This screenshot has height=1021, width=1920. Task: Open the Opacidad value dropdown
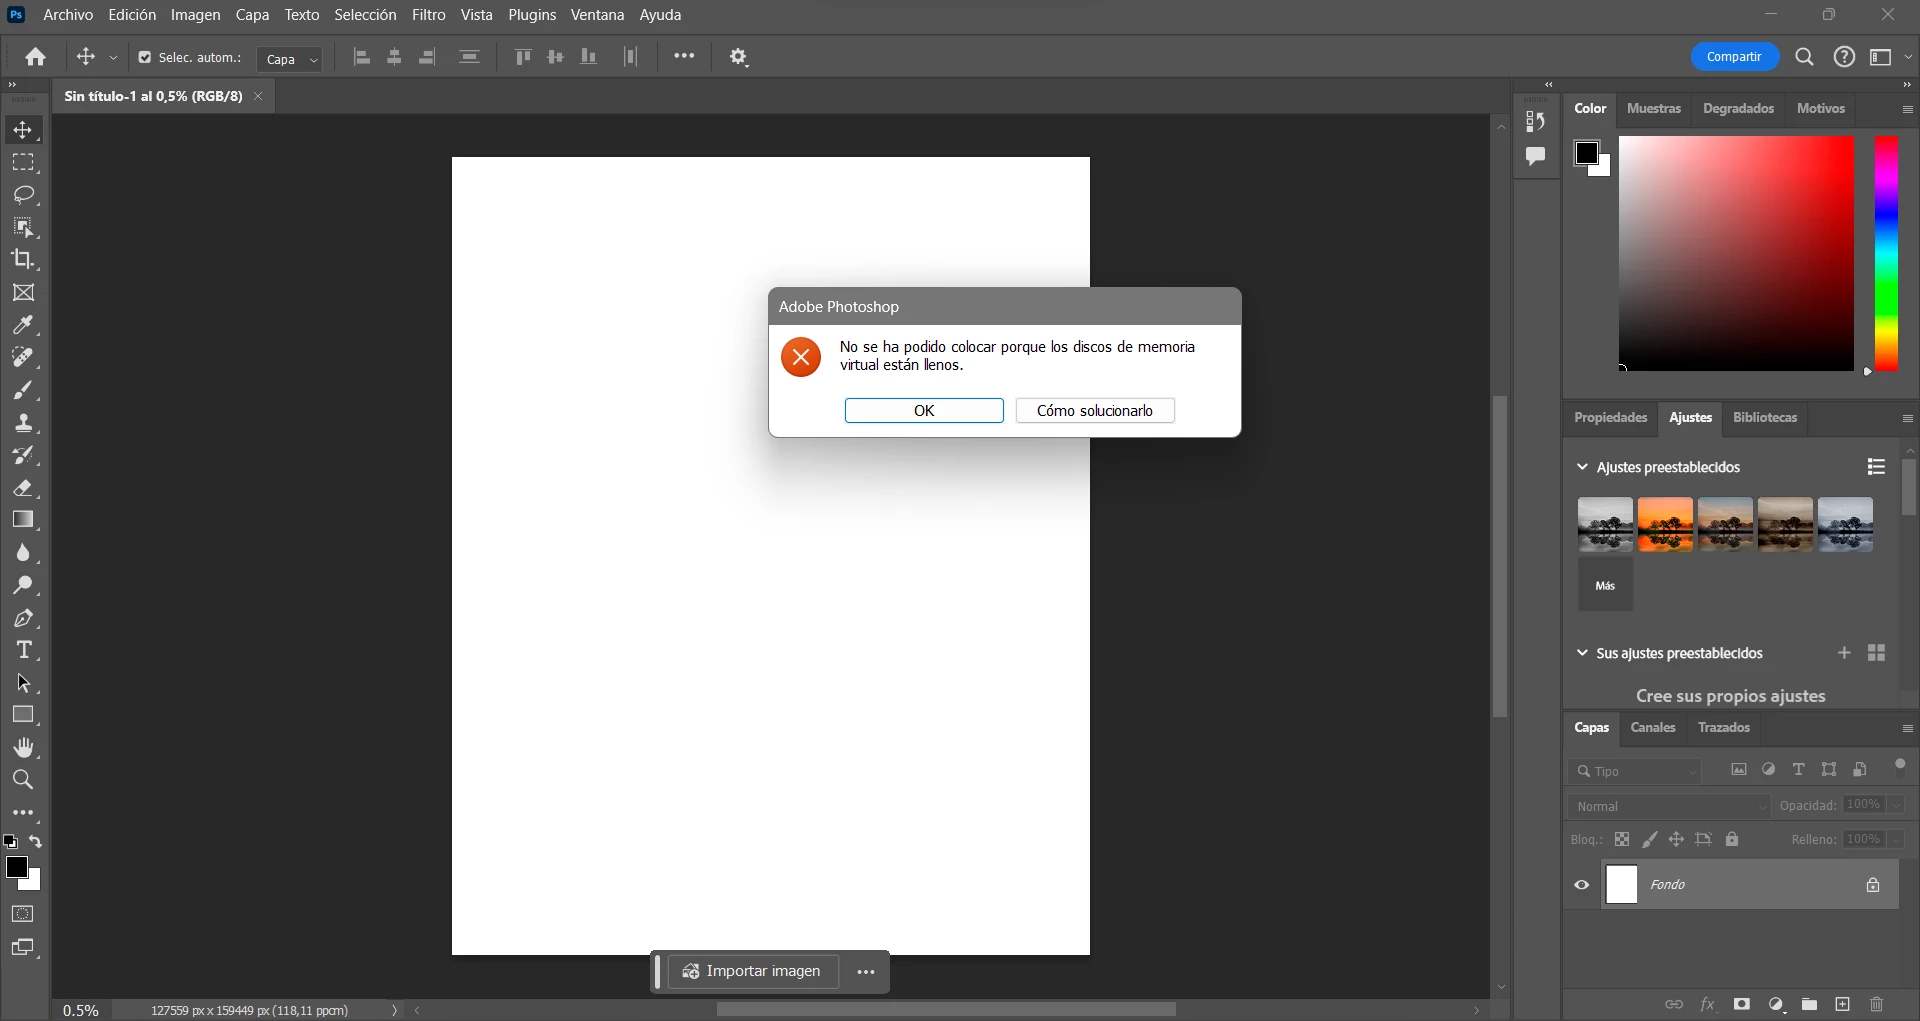click(x=1897, y=805)
